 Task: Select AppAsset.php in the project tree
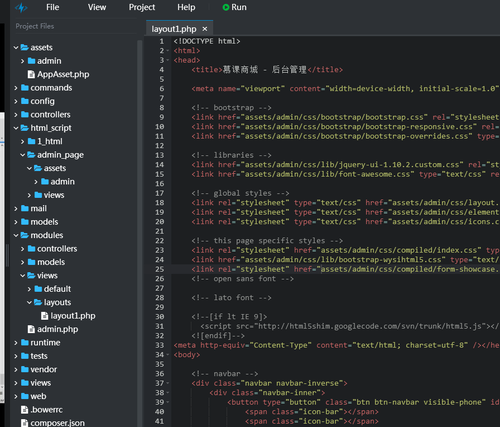(x=63, y=74)
